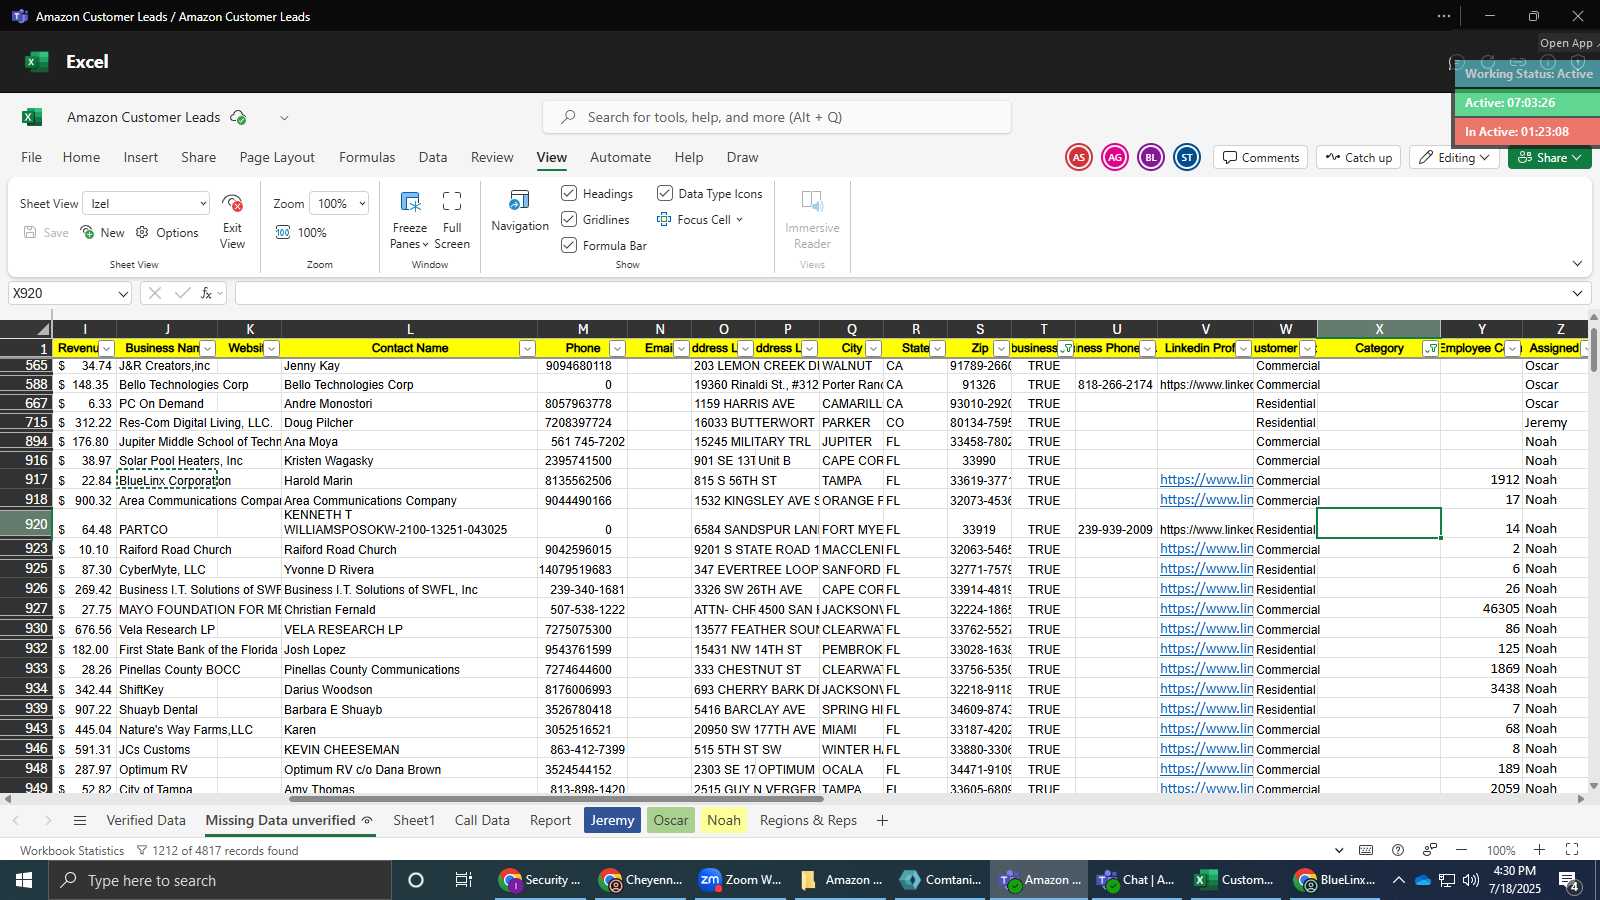Click the cloud saved status icon
Viewport: 1600px width, 900px height.
pos(238,117)
